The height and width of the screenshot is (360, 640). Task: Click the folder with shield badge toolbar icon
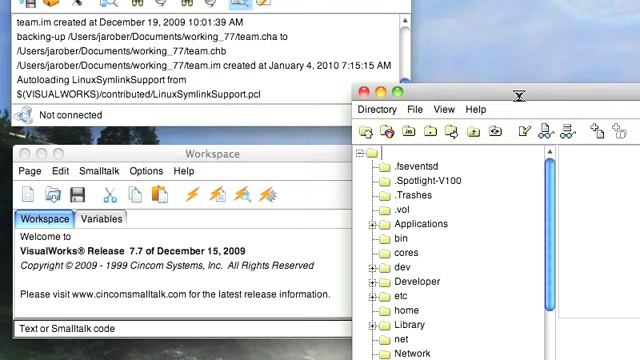tap(387, 131)
